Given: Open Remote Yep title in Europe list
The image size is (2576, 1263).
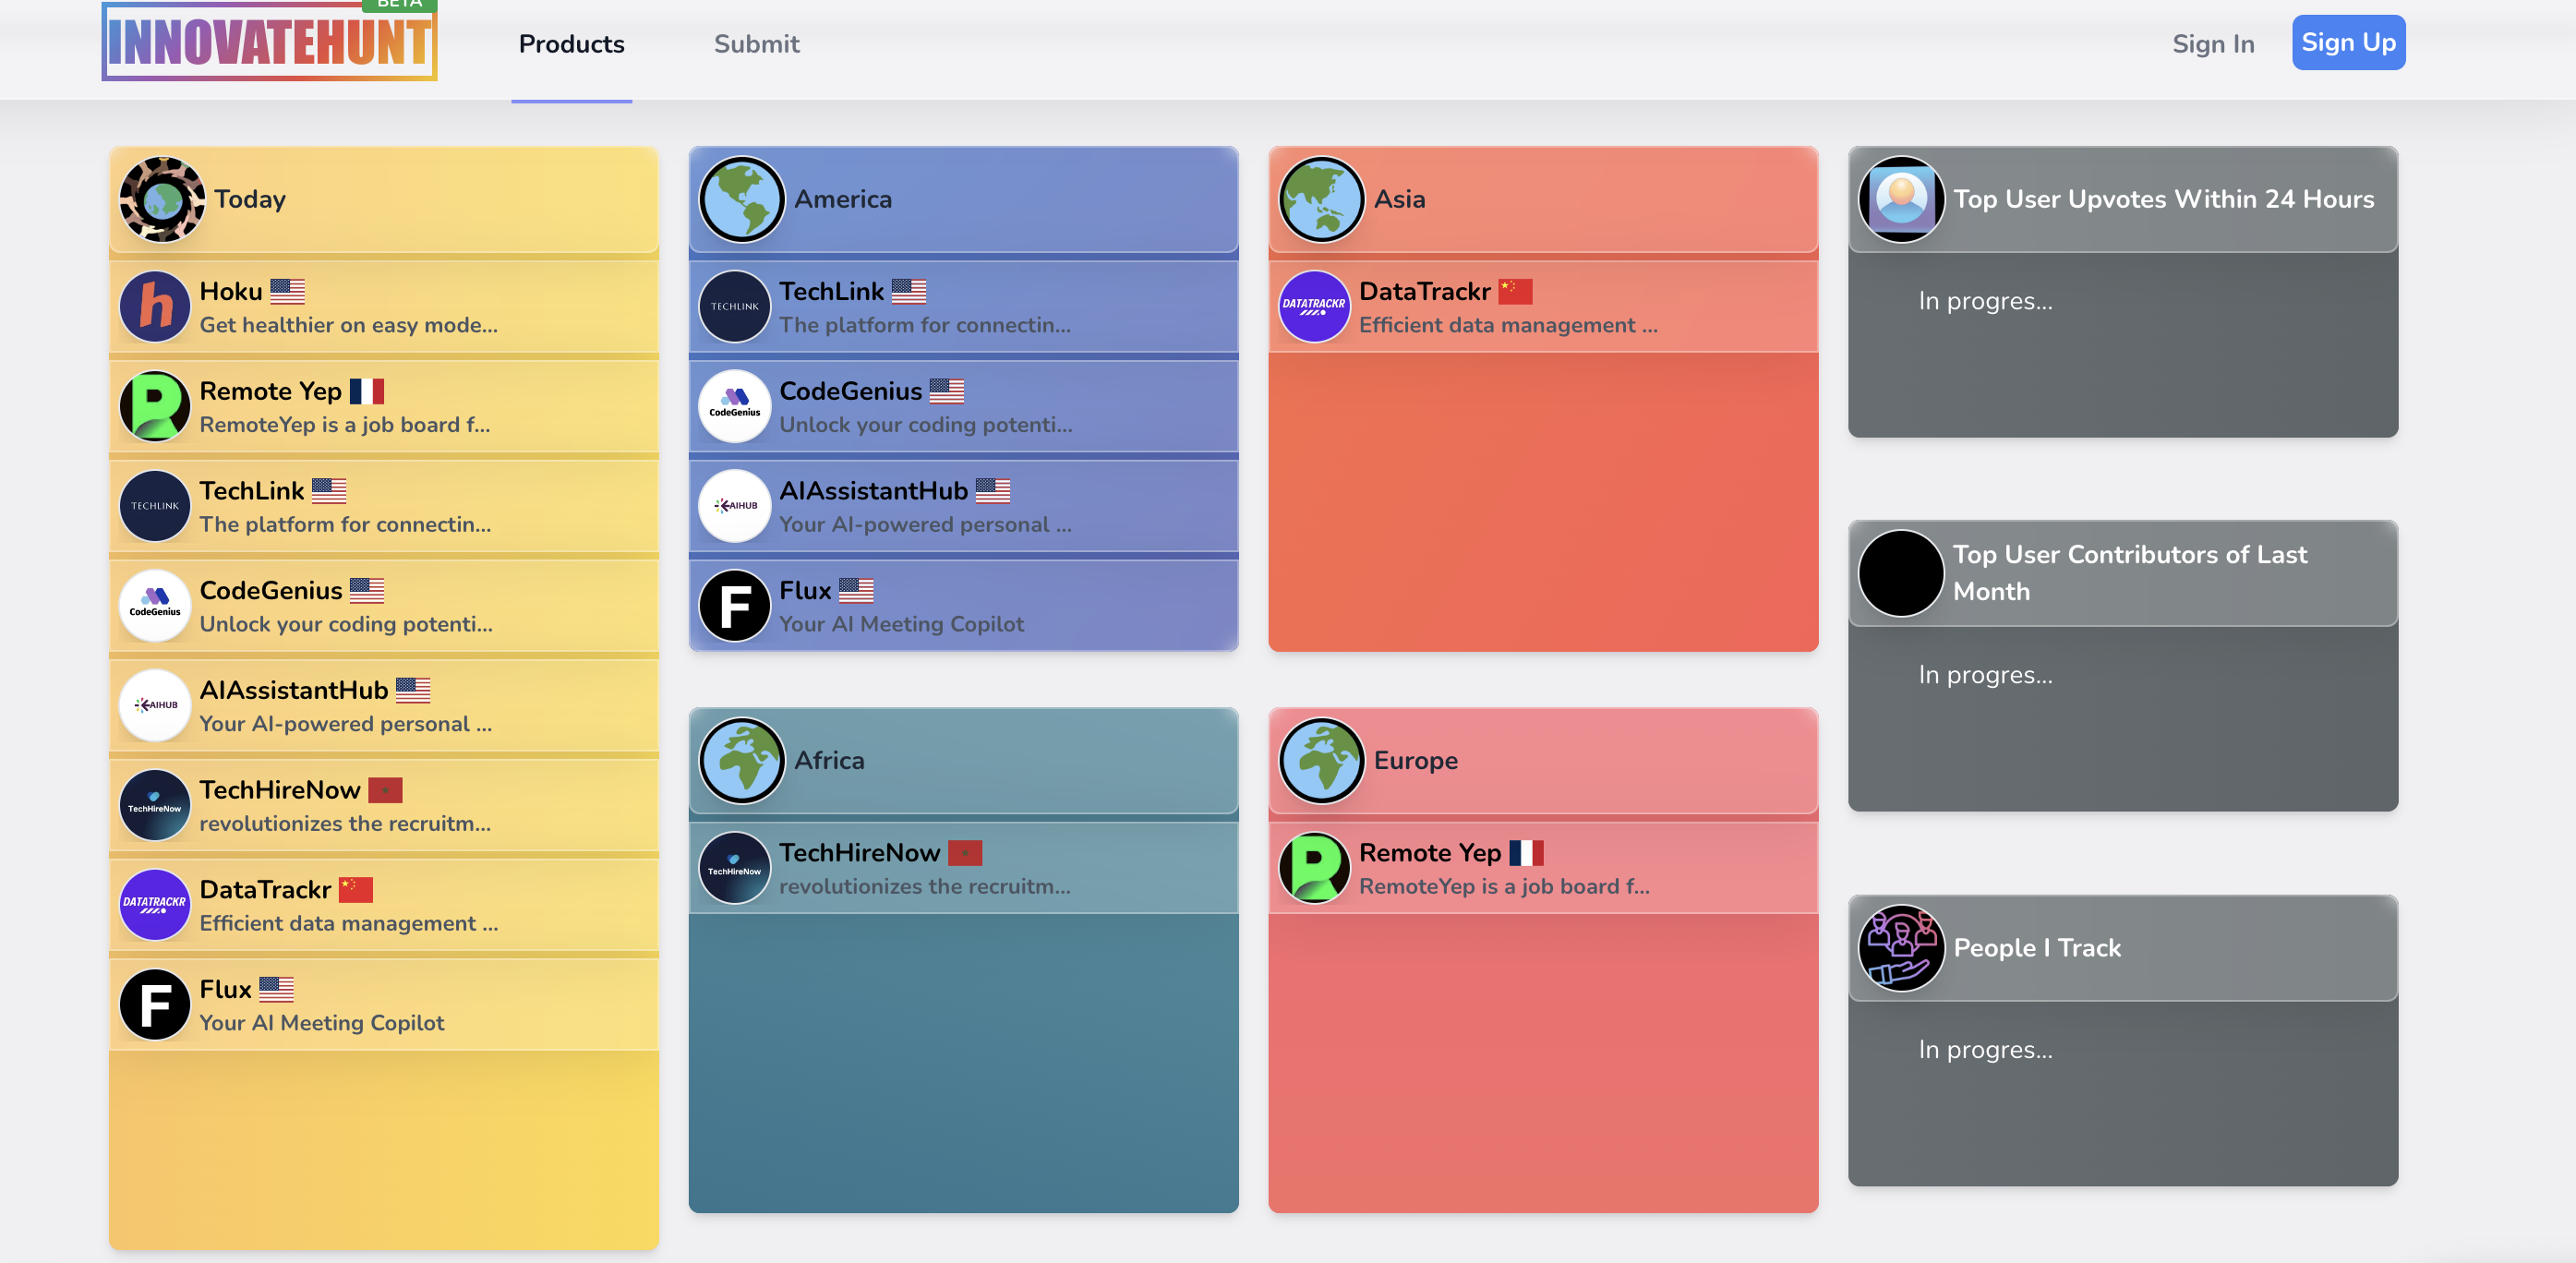Looking at the screenshot, I should point(1431,852).
